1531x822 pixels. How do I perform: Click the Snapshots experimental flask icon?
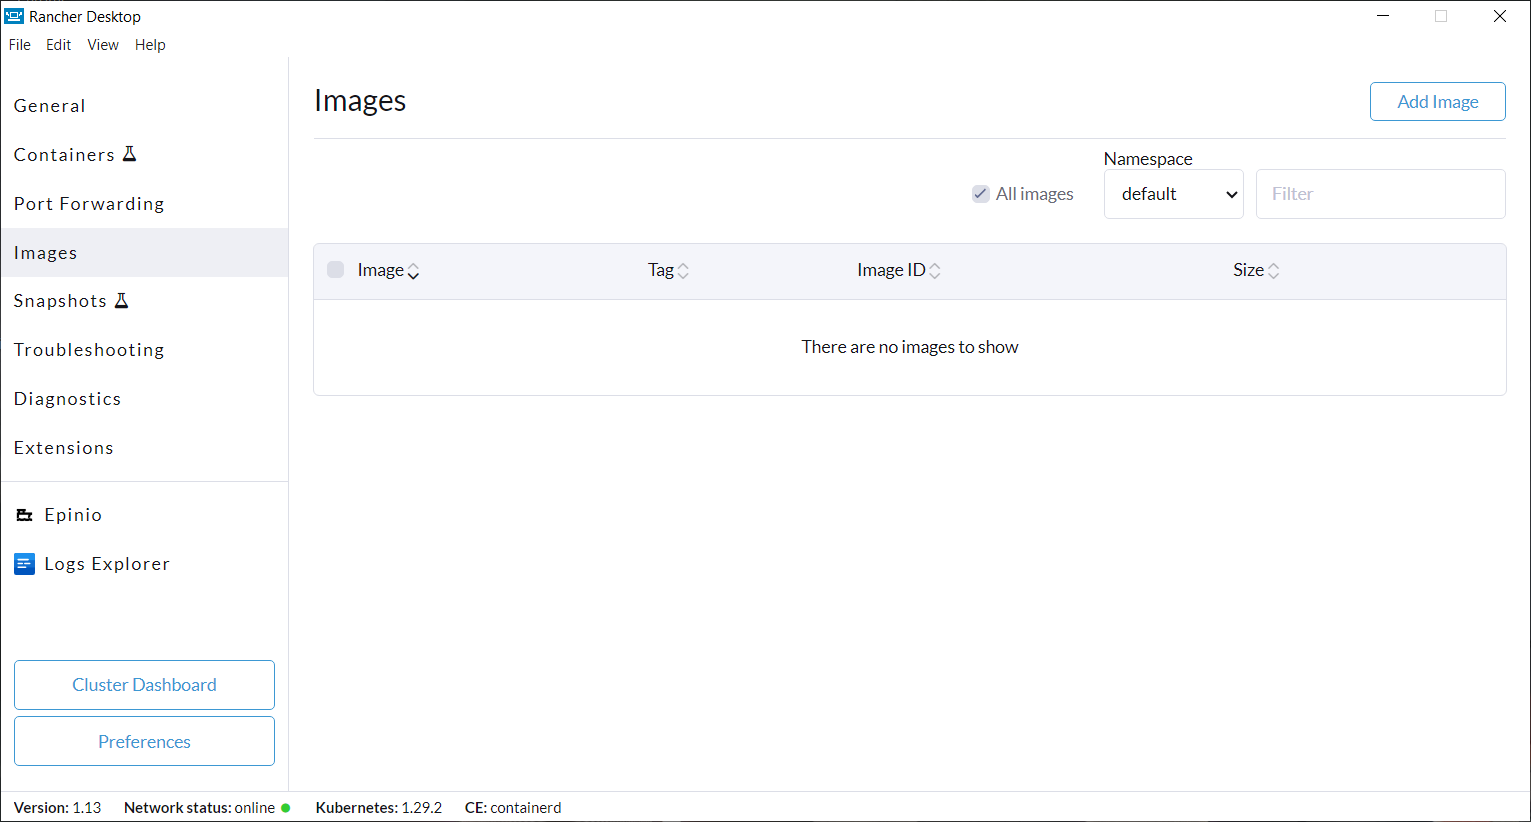coord(122,301)
